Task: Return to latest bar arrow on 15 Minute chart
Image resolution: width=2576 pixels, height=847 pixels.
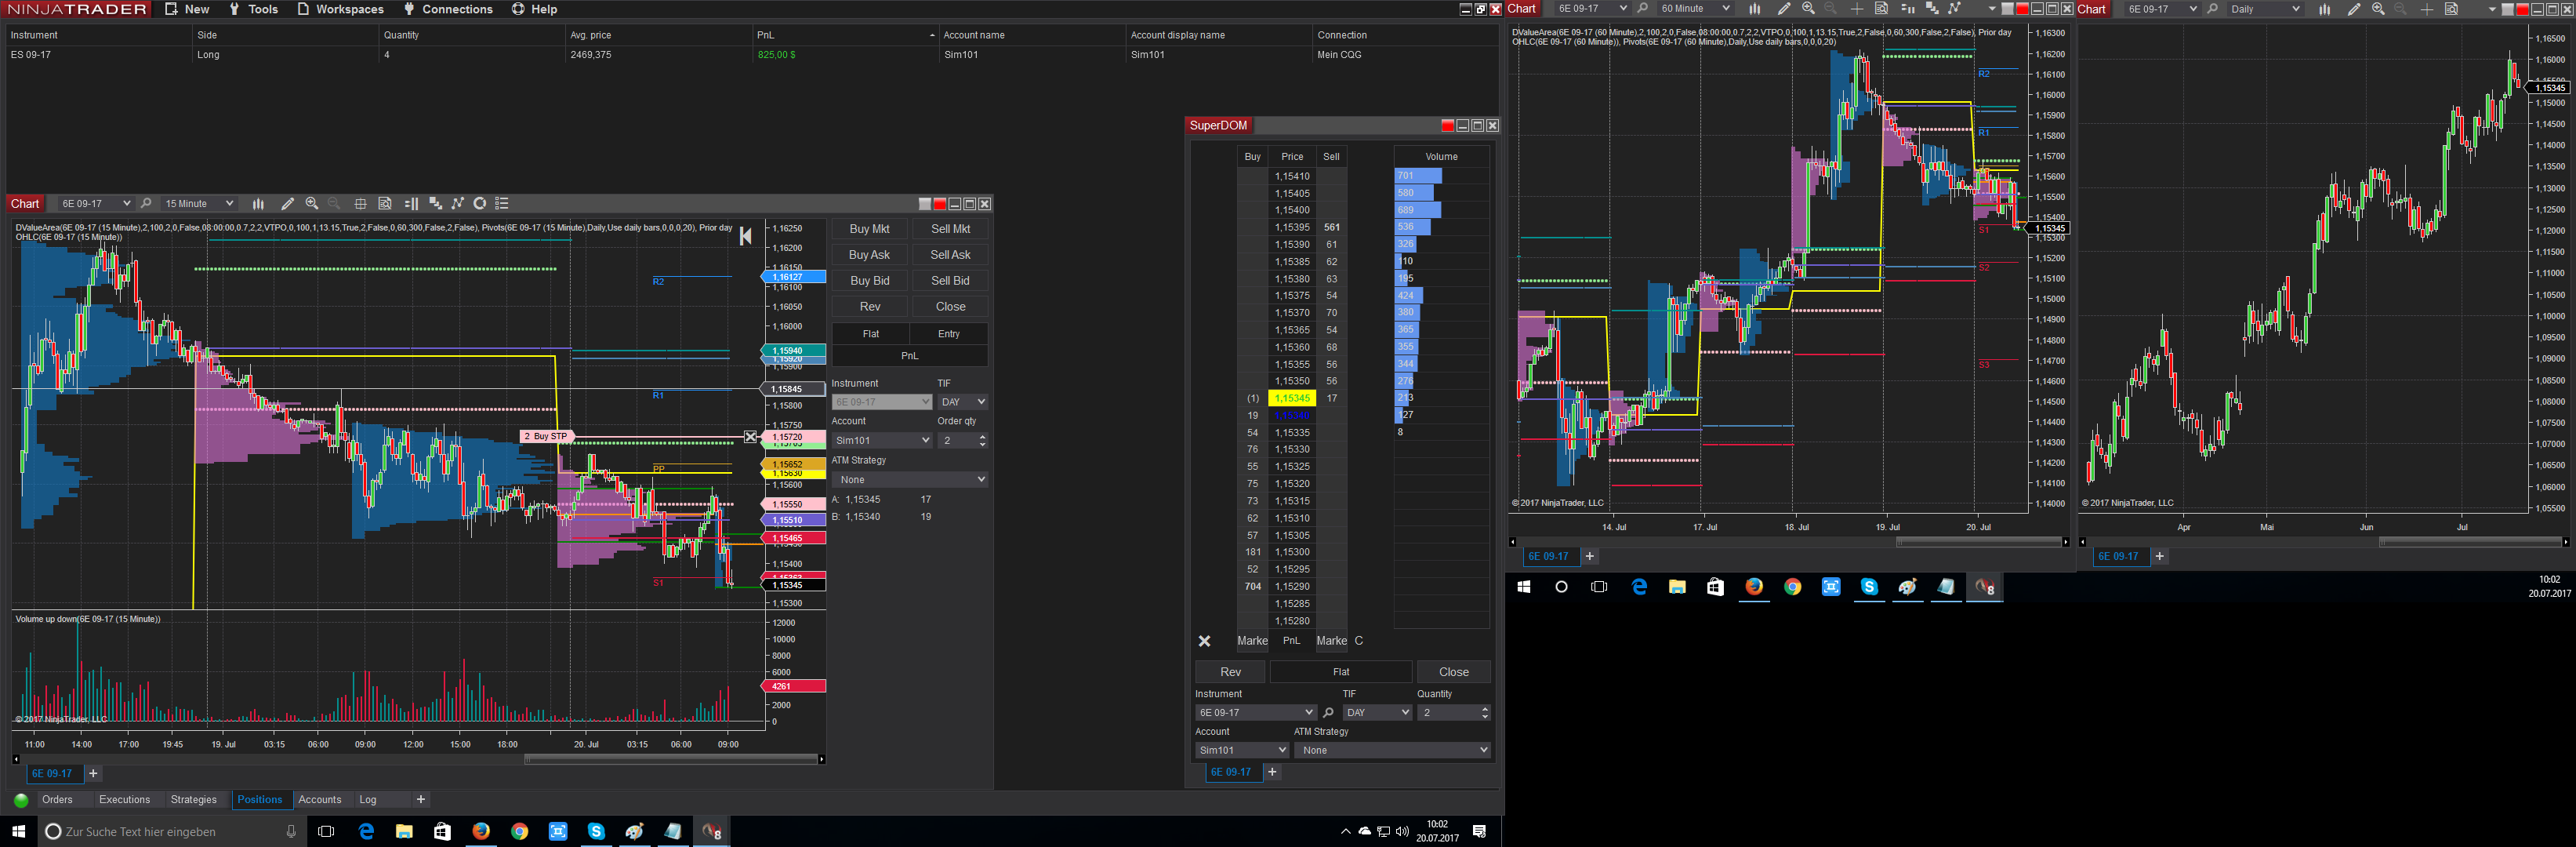Action: (745, 236)
